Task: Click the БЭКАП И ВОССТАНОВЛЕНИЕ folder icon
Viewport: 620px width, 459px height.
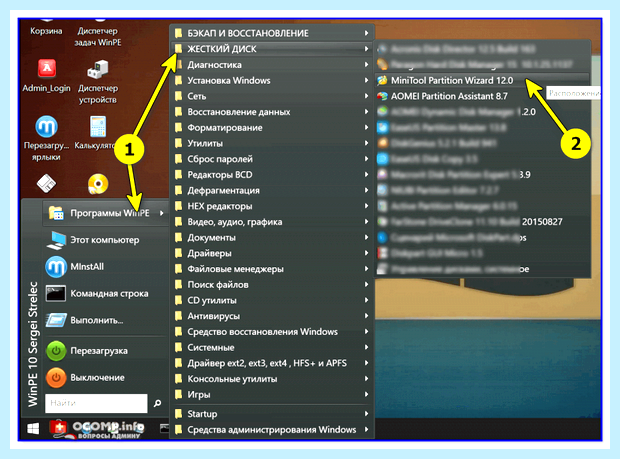Action: click(x=179, y=33)
